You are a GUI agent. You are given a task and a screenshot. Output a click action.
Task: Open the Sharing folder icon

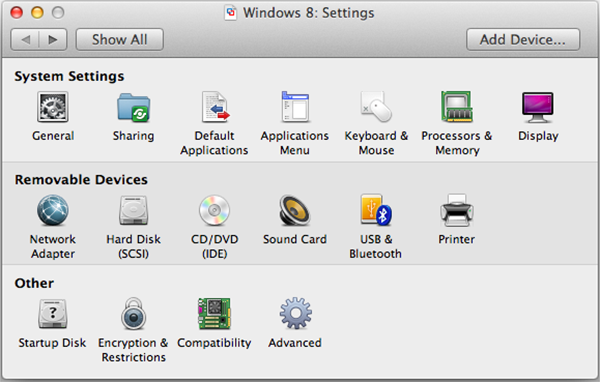point(134,108)
